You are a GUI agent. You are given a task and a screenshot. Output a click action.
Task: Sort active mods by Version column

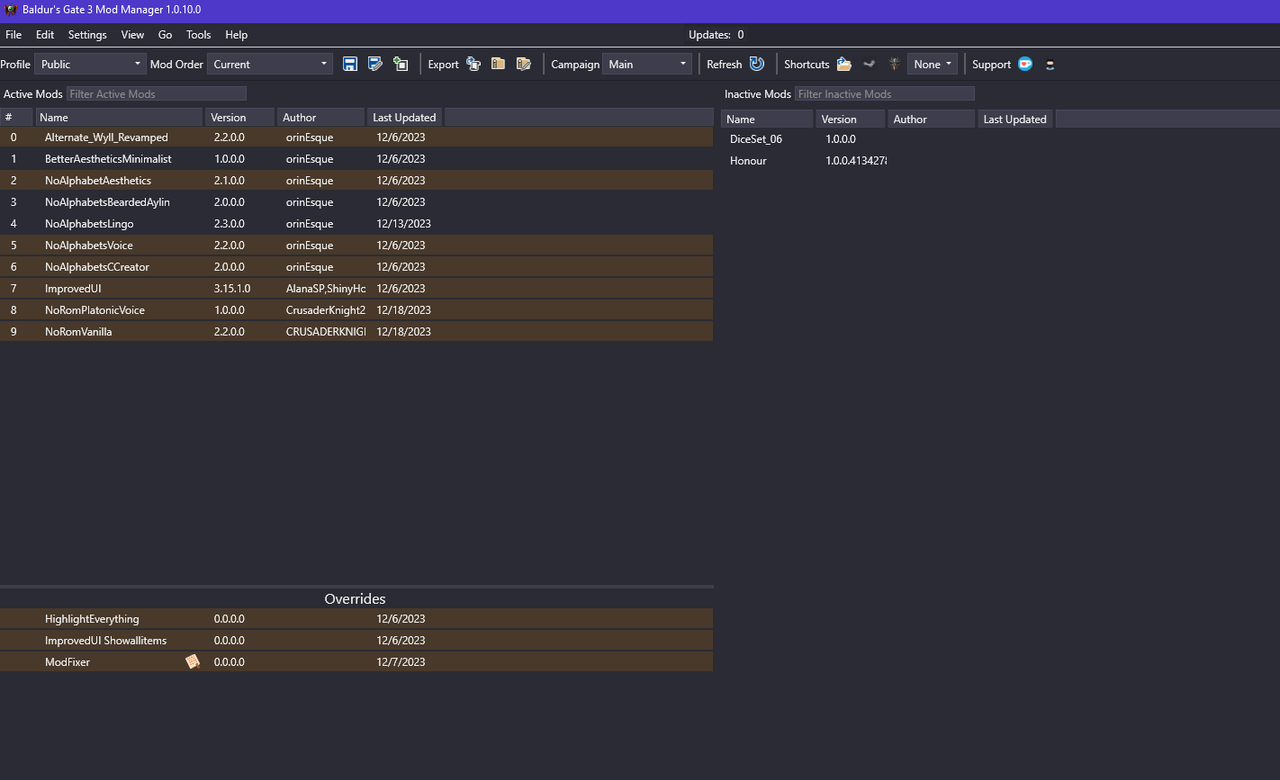239,117
